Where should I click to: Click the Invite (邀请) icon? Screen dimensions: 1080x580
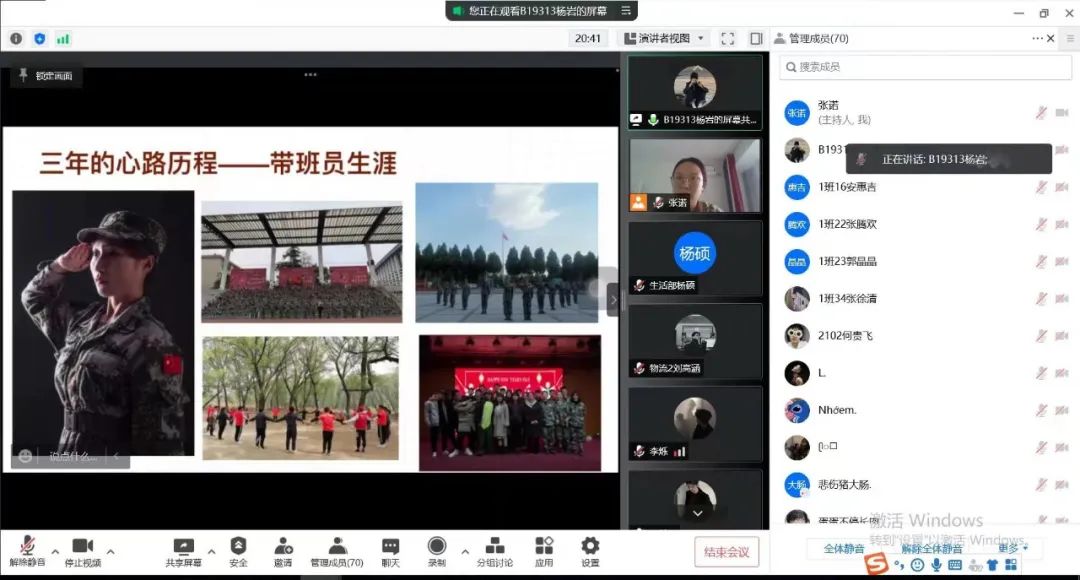click(283, 546)
